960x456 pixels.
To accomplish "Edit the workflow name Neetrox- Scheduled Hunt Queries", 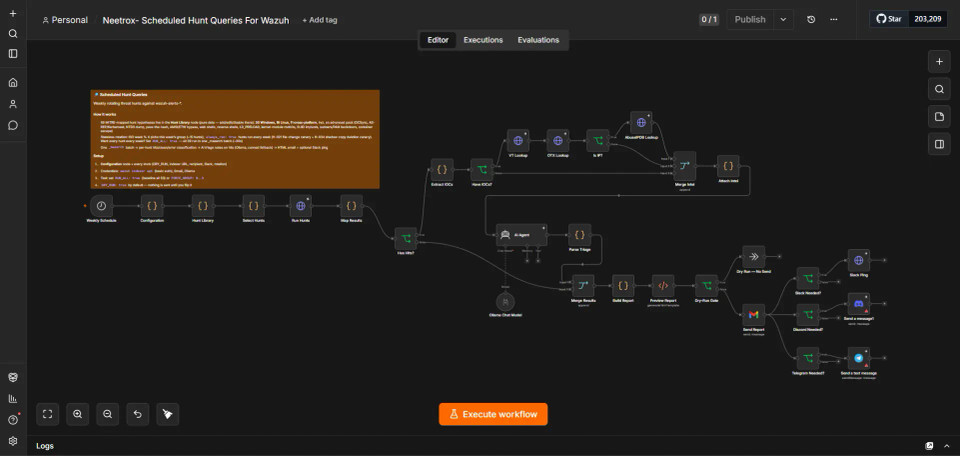I will click(x=196, y=20).
